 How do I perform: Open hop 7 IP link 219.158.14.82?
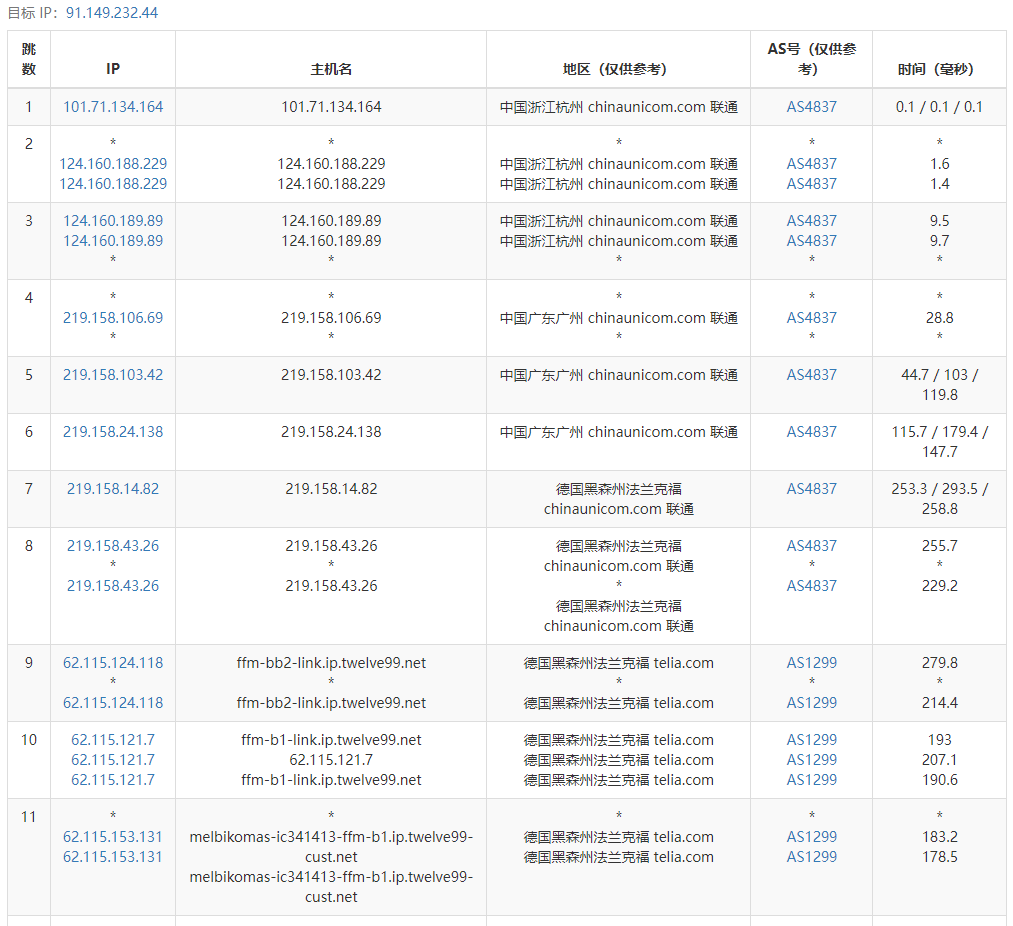pyautogui.click(x=113, y=489)
